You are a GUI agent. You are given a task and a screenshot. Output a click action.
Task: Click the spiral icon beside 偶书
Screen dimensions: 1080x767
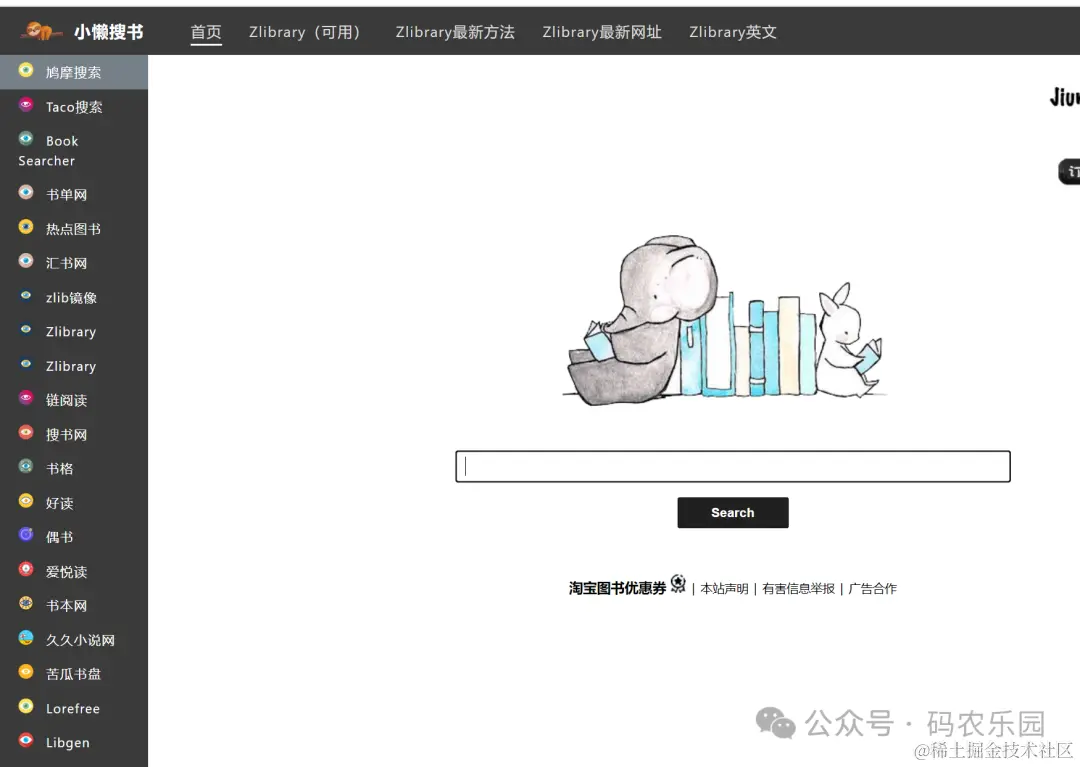coord(25,534)
